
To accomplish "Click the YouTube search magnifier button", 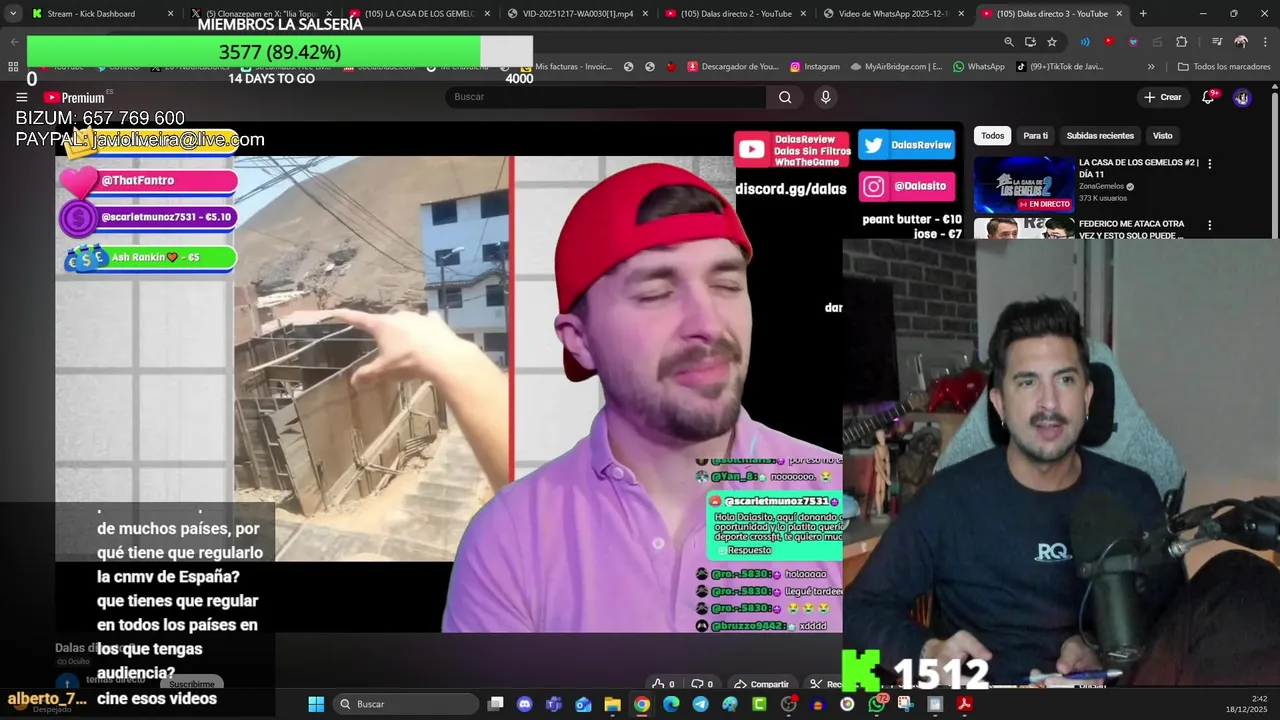I will [x=785, y=97].
